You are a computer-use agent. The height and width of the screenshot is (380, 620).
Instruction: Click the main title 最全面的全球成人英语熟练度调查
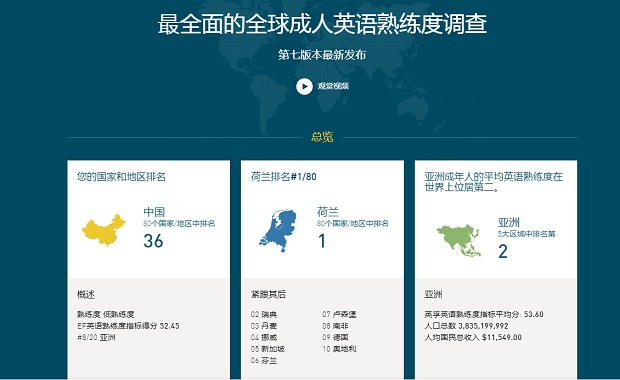pyautogui.click(x=322, y=24)
